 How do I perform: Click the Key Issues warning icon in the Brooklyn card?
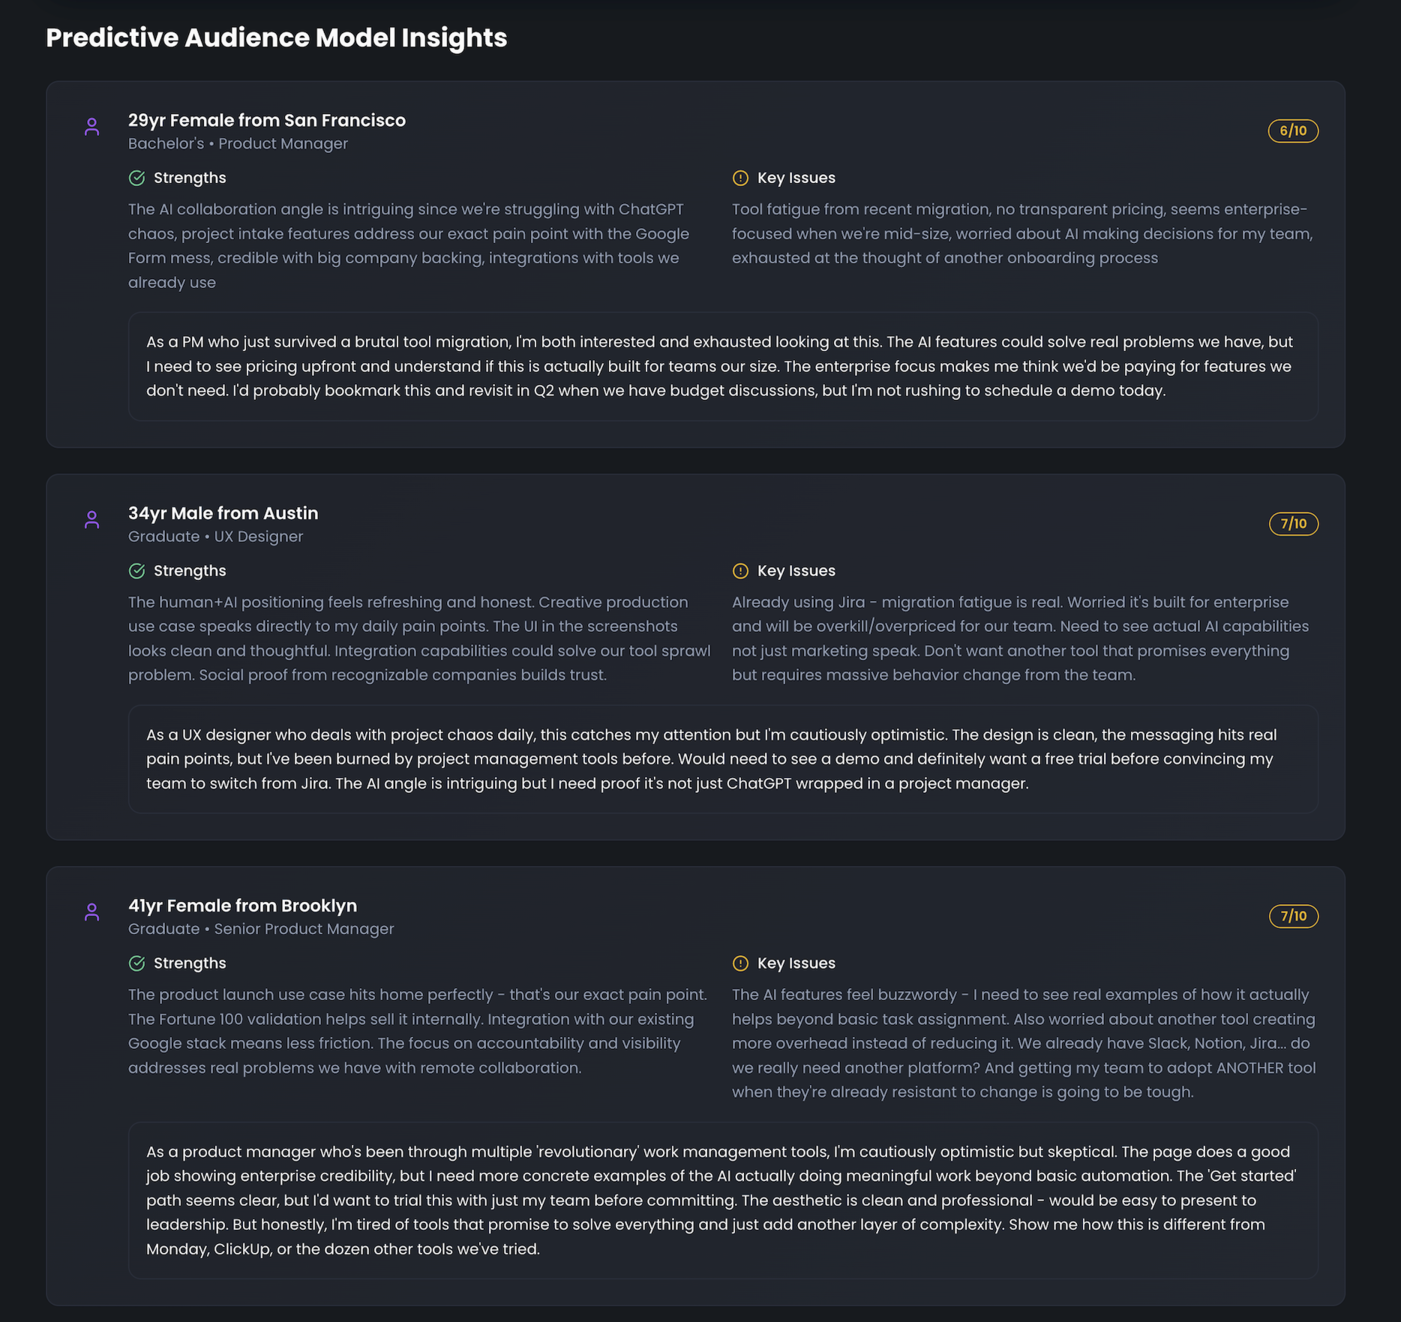pos(740,963)
